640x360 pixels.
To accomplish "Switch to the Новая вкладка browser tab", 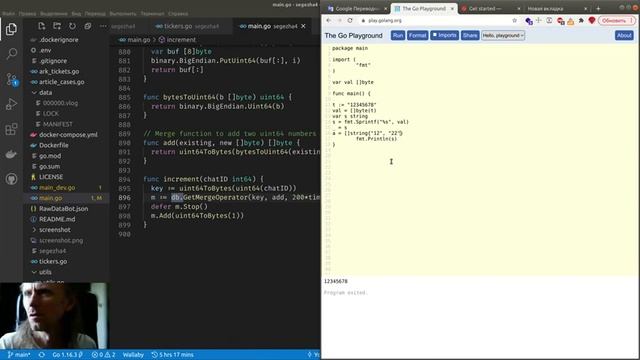I will click(545, 9).
